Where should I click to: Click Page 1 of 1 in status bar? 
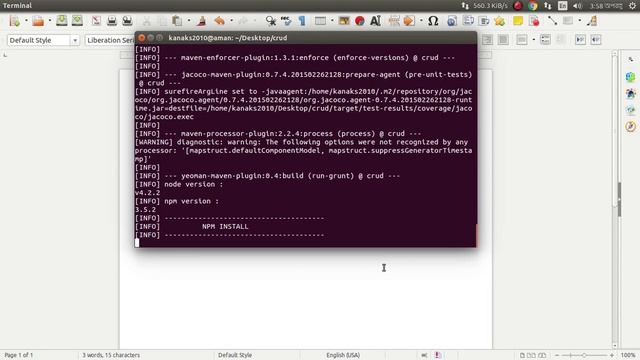(19, 355)
